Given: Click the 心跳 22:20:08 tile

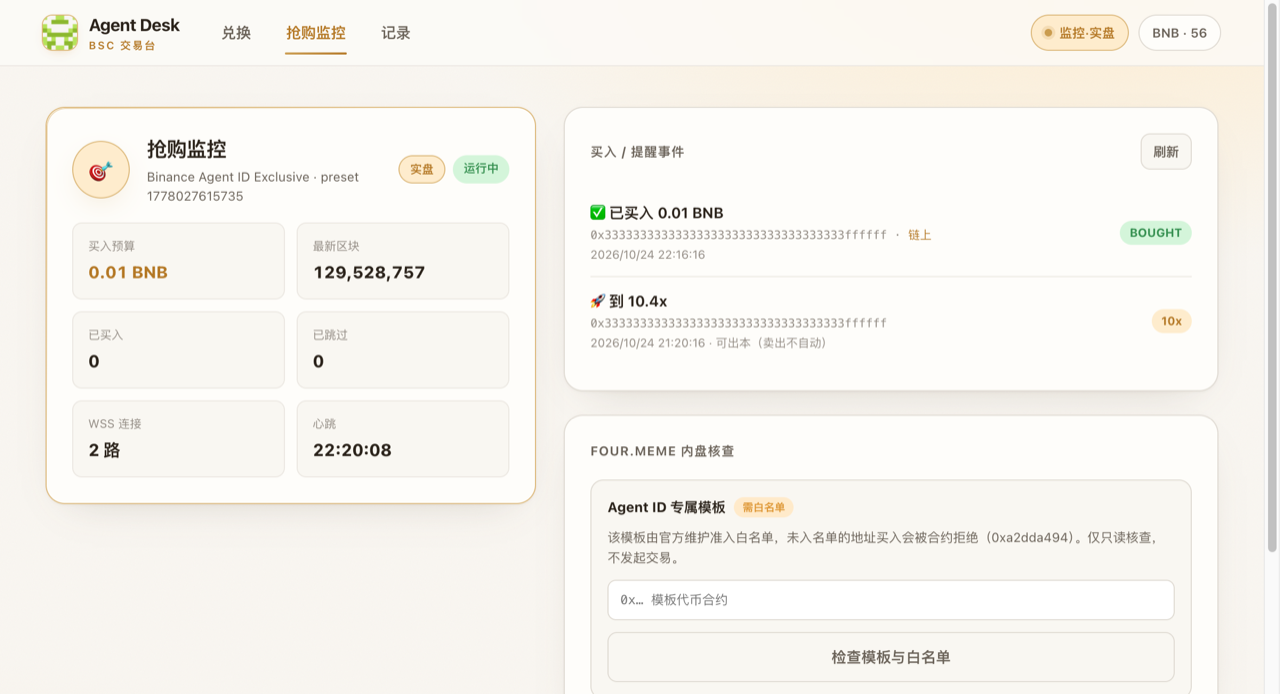Looking at the screenshot, I should (403, 439).
